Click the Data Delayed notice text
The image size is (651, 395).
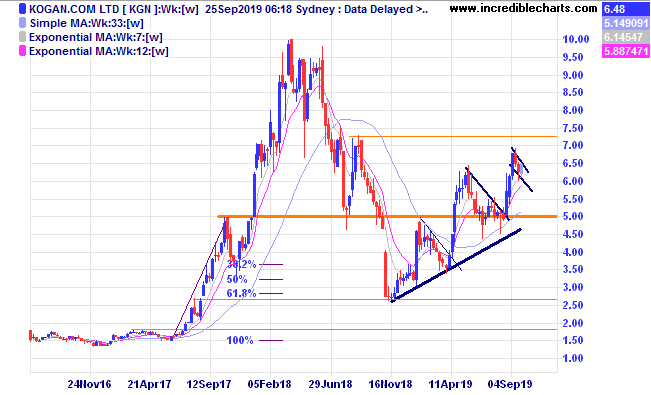383,9
